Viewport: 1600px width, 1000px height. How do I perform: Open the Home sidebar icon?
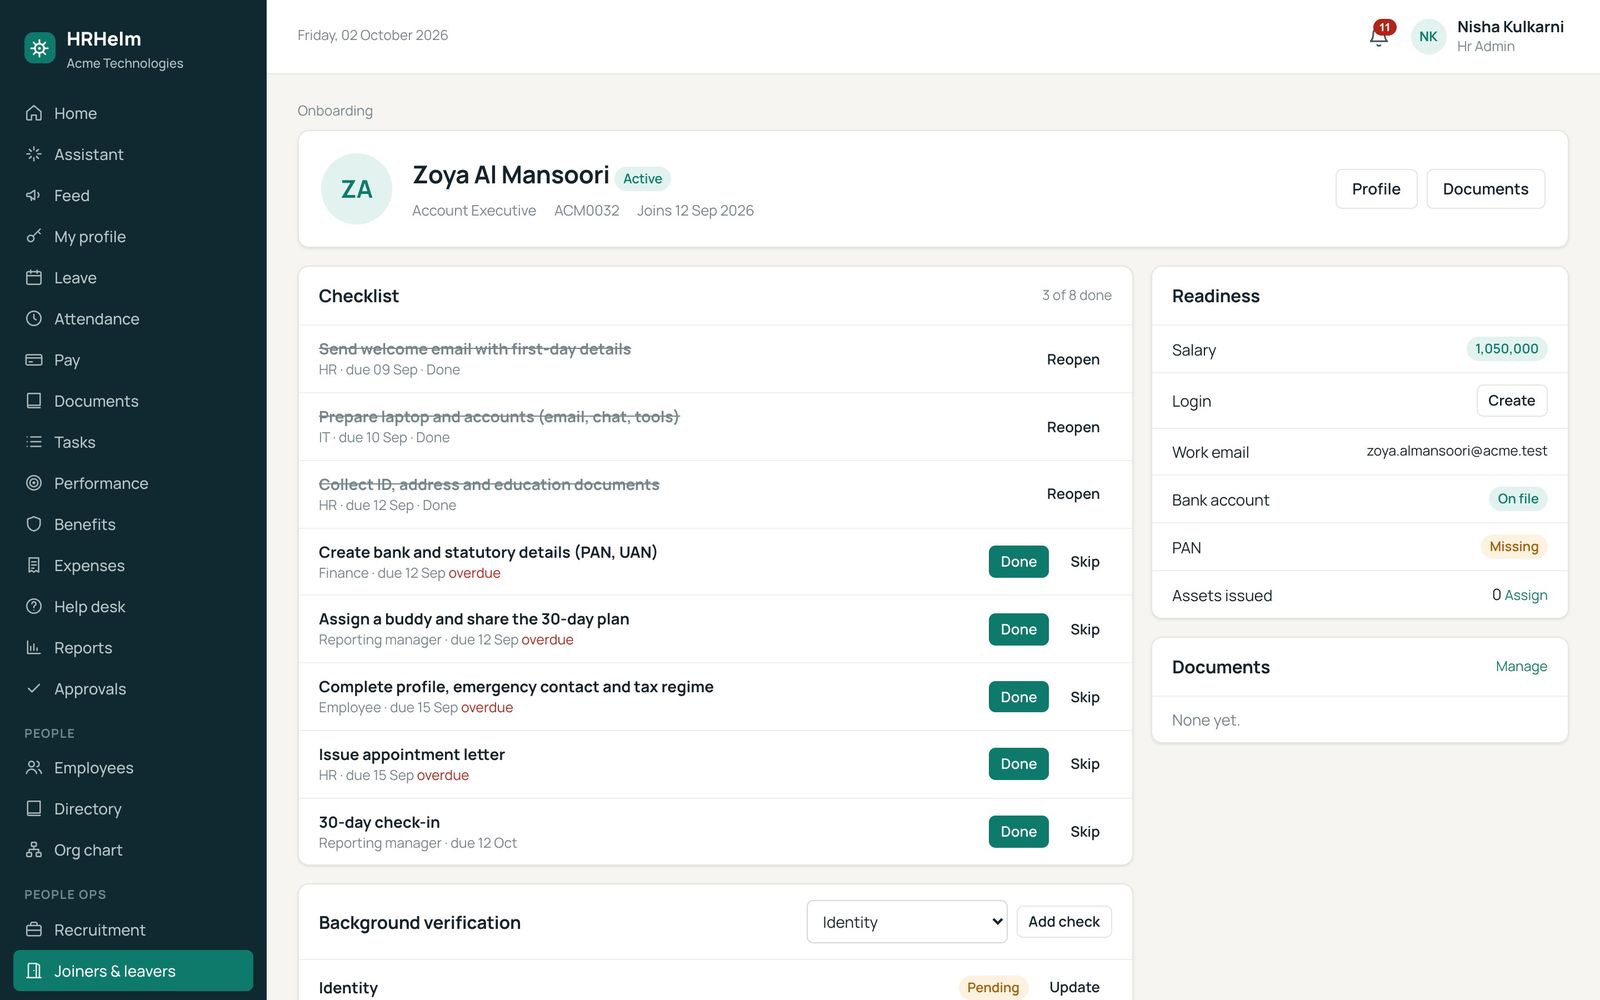(x=34, y=113)
